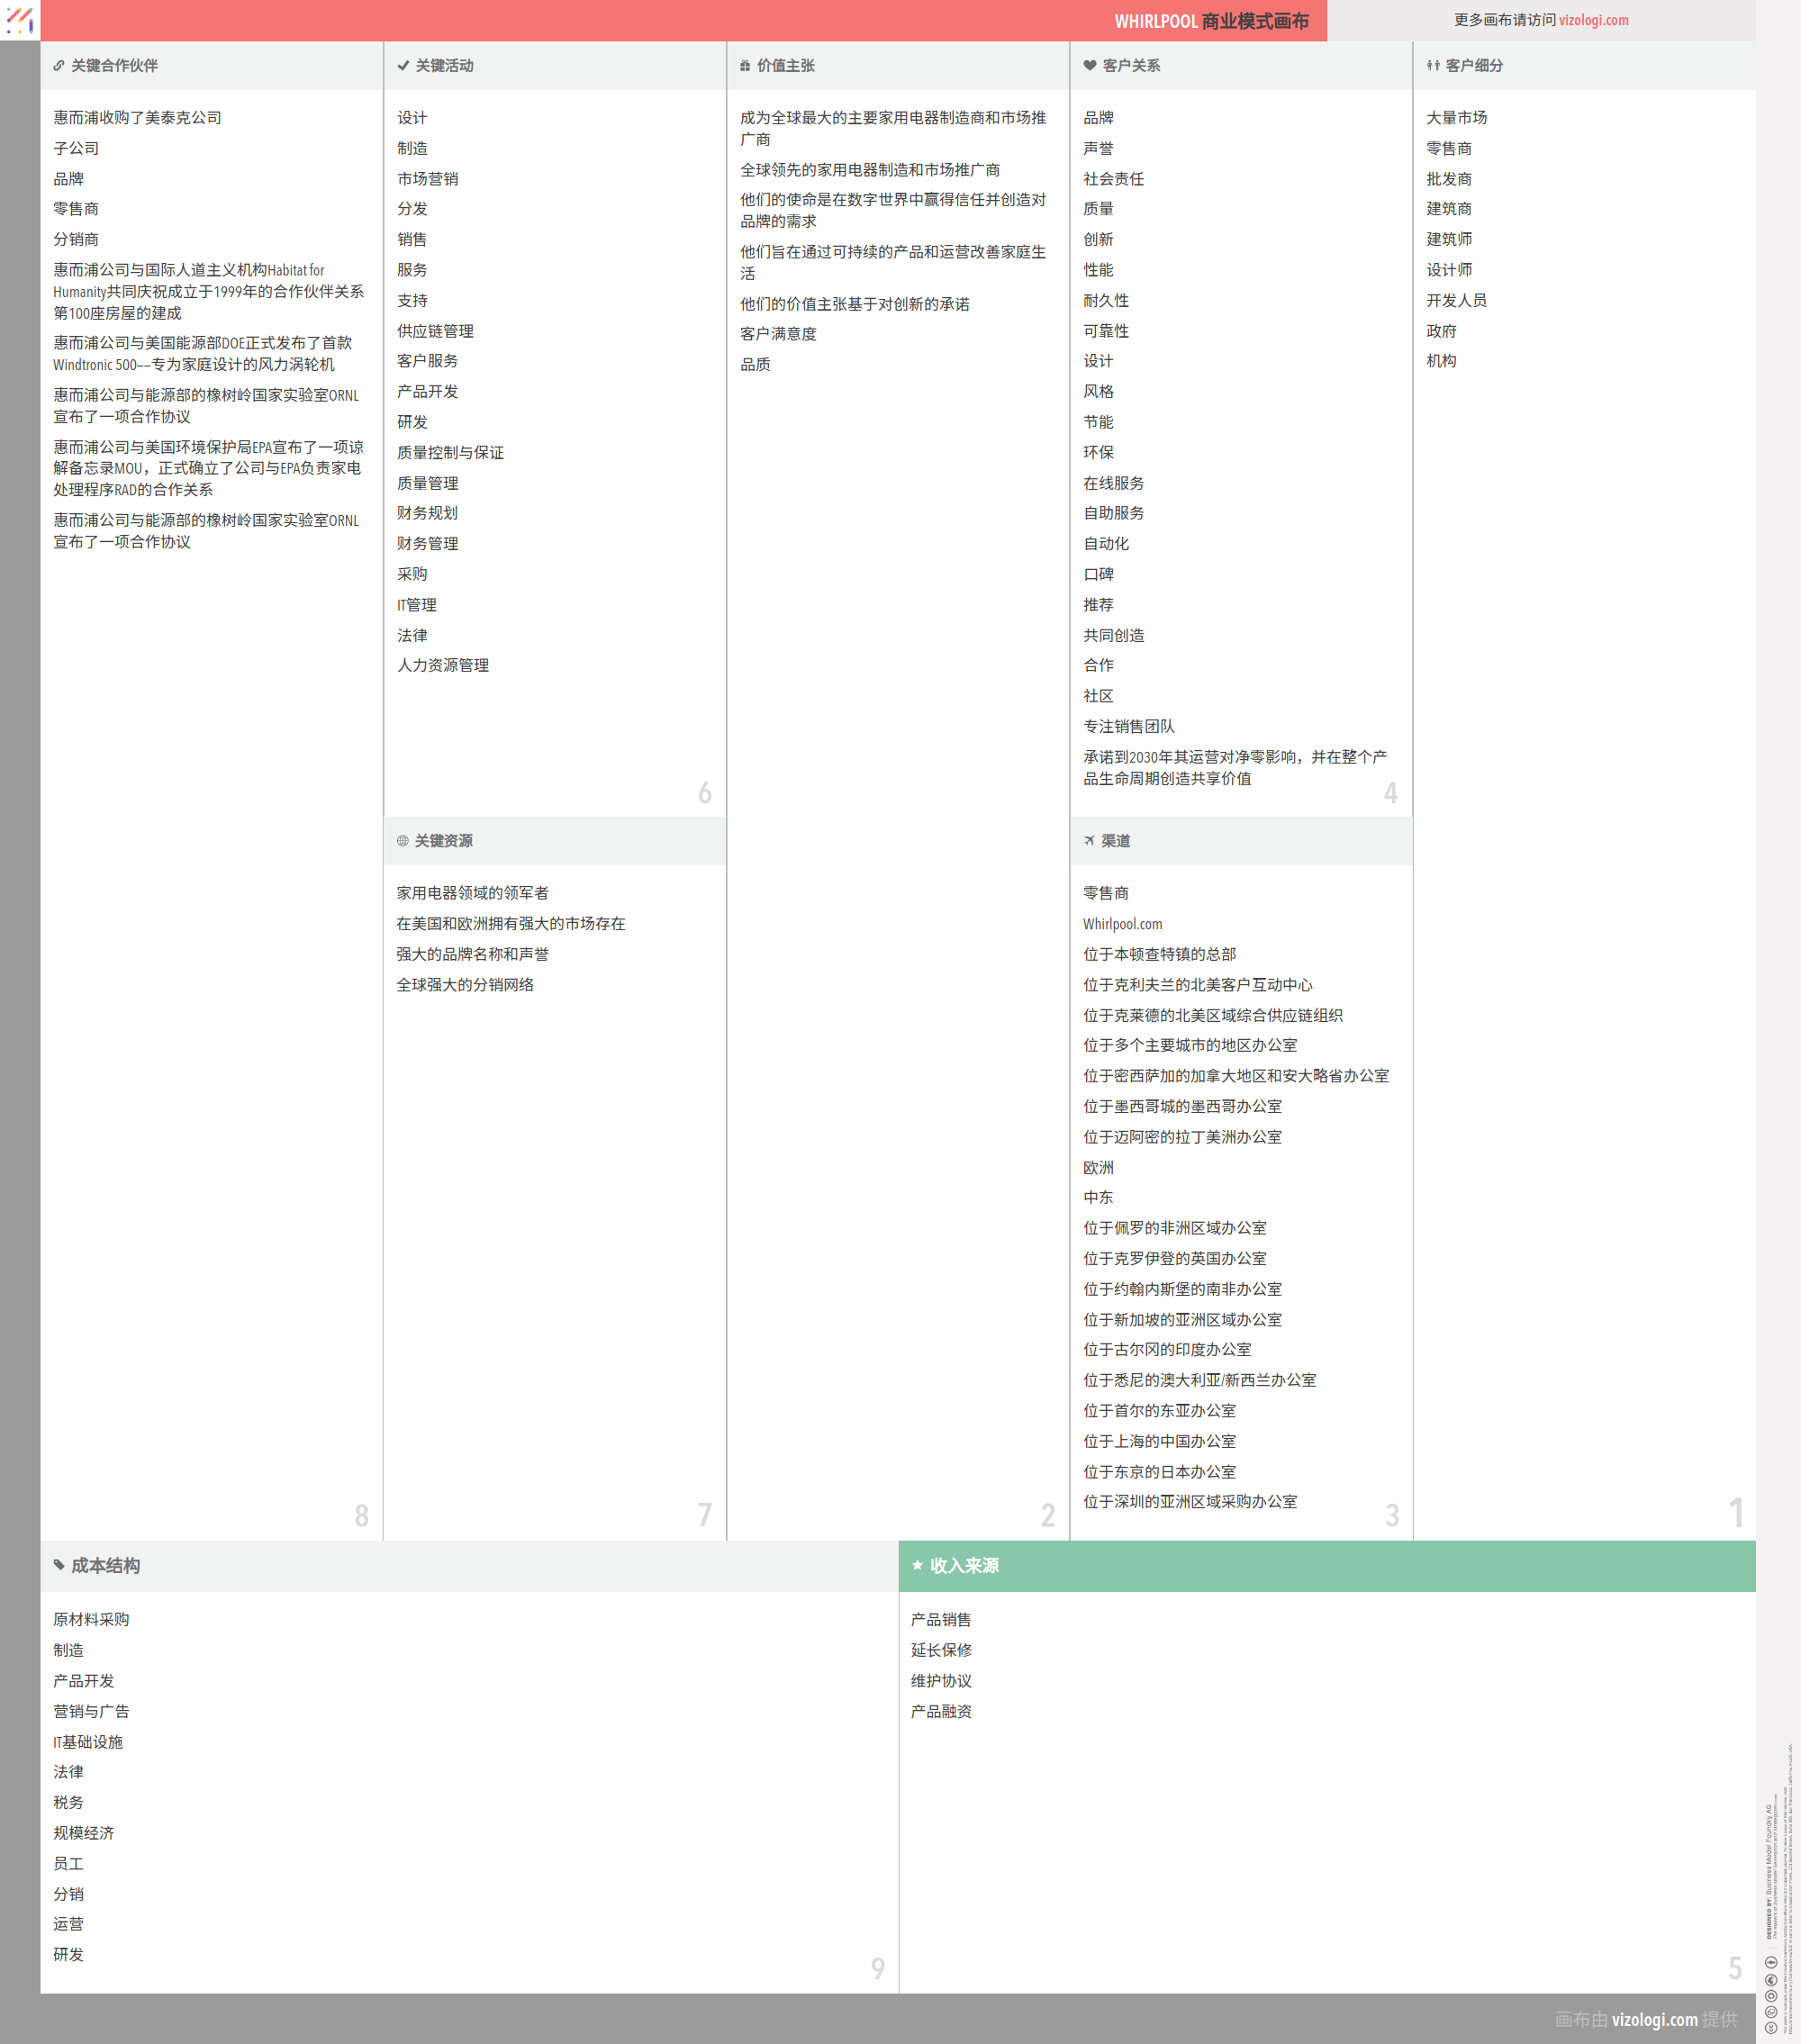Click the star icon beside 收入来源
The width and height of the screenshot is (1801, 2044).
pyautogui.click(x=917, y=1565)
